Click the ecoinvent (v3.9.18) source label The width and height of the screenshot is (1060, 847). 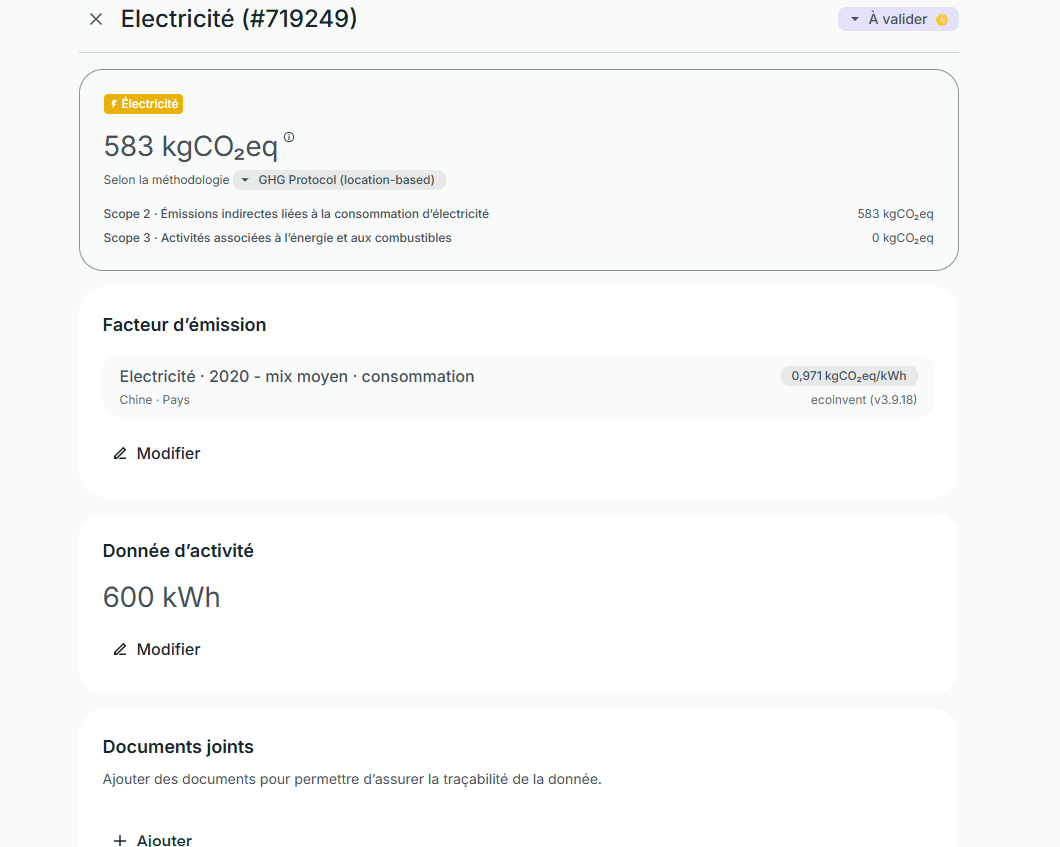(864, 400)
